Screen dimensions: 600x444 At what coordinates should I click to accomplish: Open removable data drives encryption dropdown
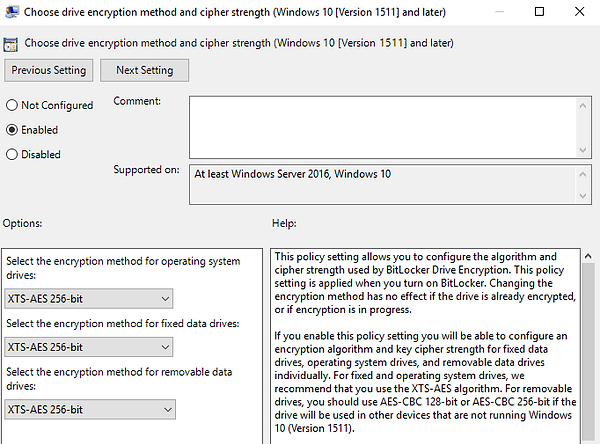click(x=90, y=410)
